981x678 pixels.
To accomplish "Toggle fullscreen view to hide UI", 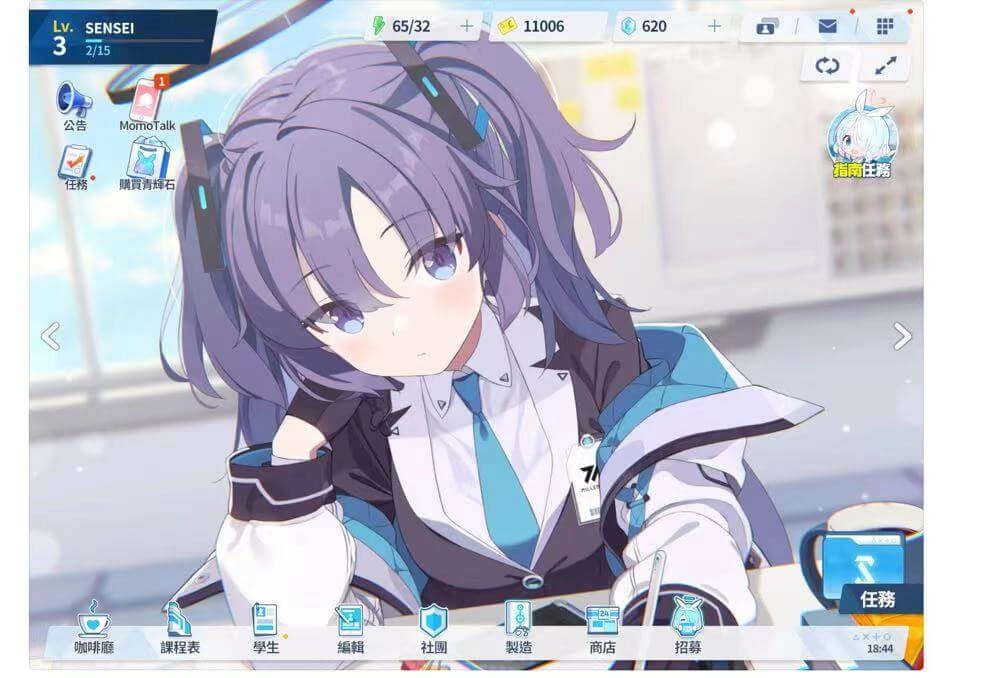I will [x=885, y=67].
